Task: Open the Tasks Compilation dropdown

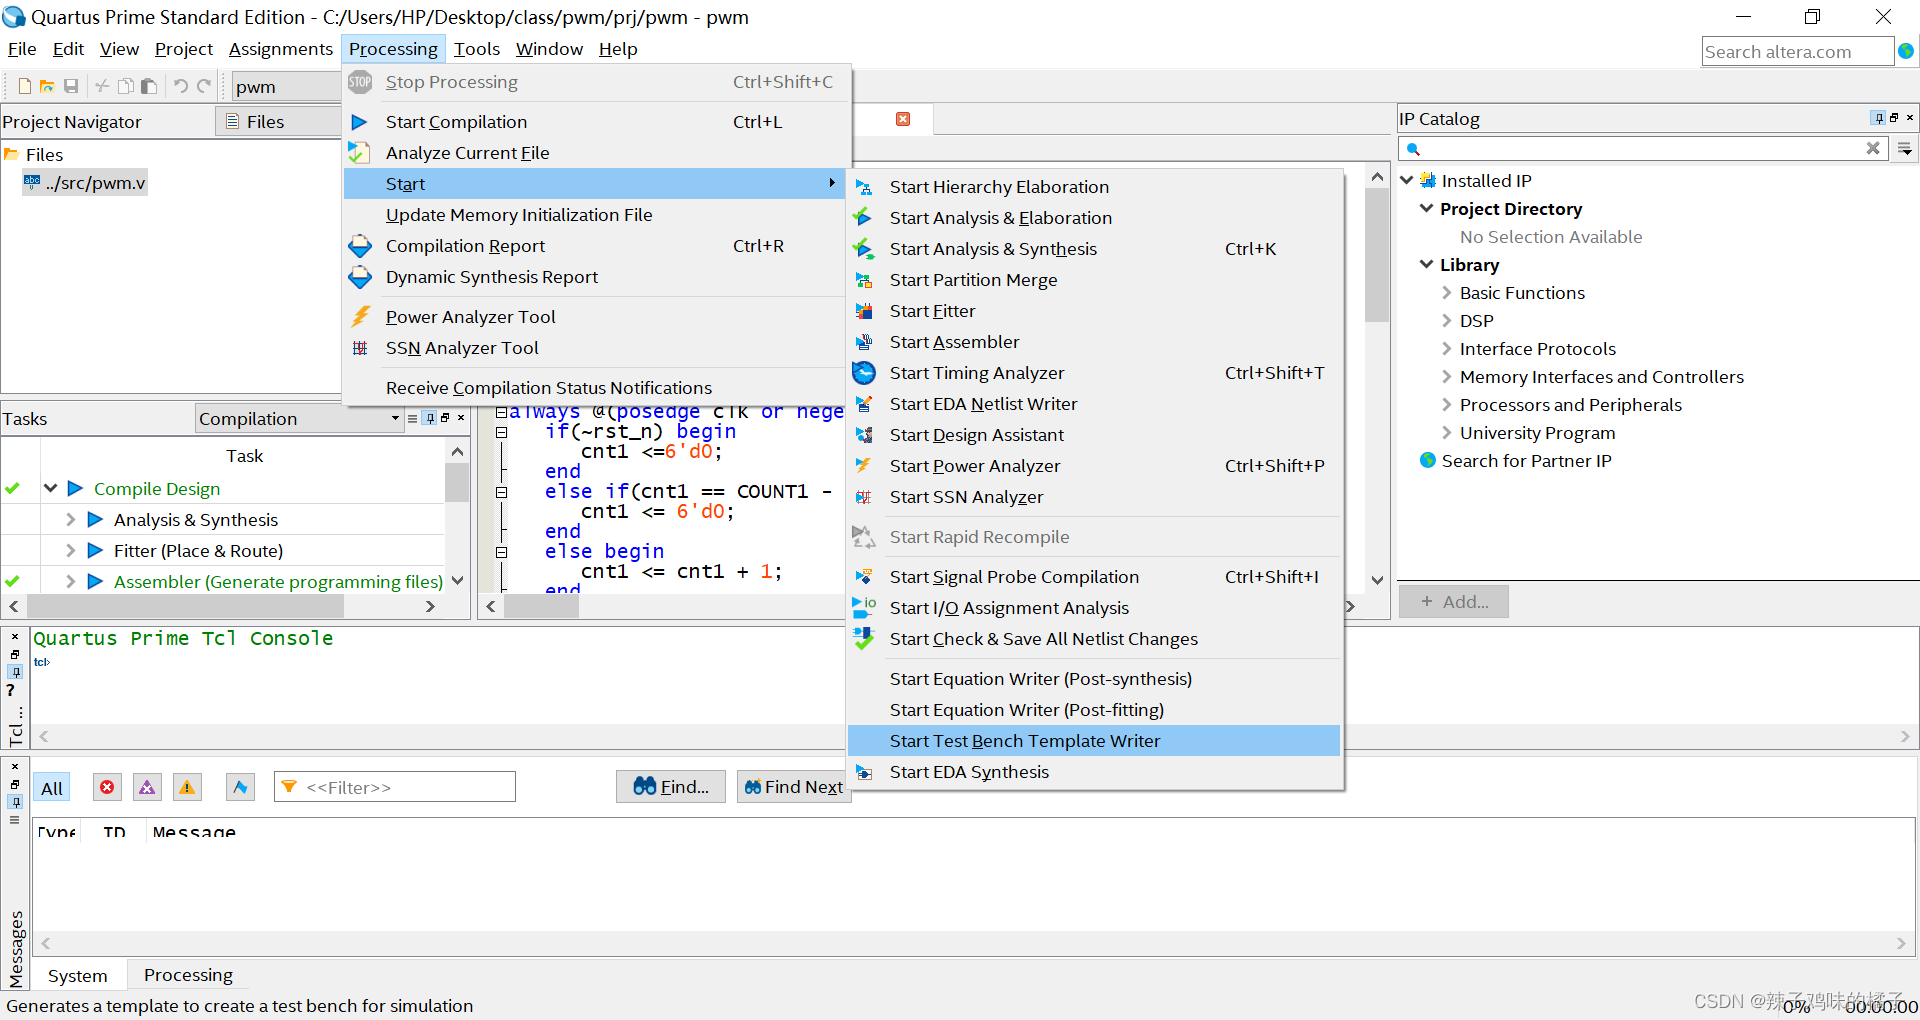Action: 299,418
